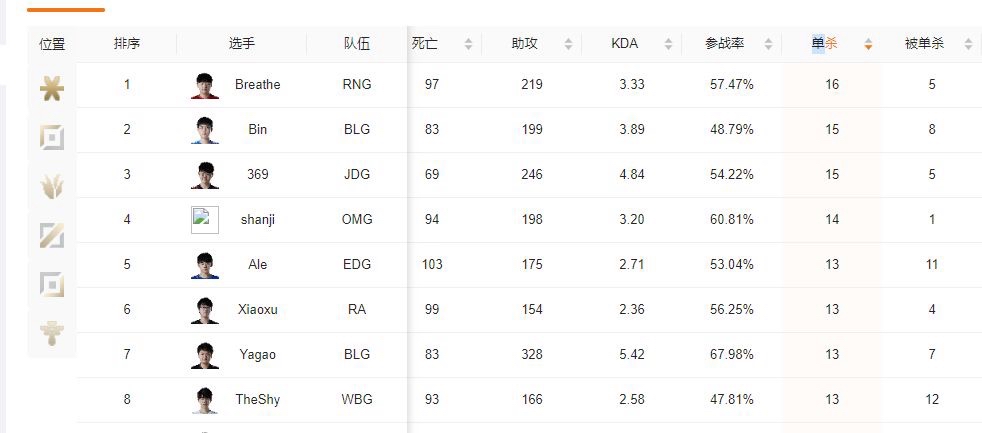Screen dimensions: 982x433
Task: Click Xiaoxu's RA team cell
Action: [357, 310]
